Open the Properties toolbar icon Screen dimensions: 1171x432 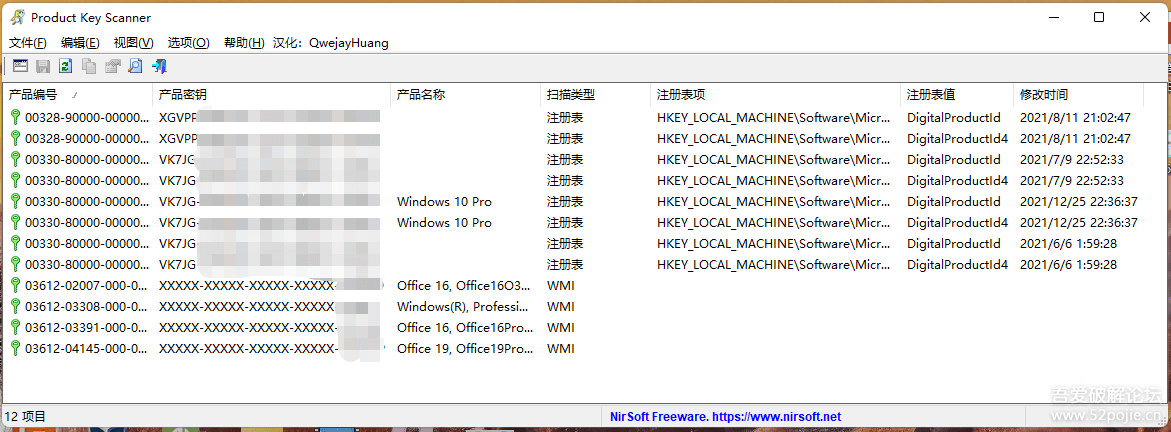(112, 67)
